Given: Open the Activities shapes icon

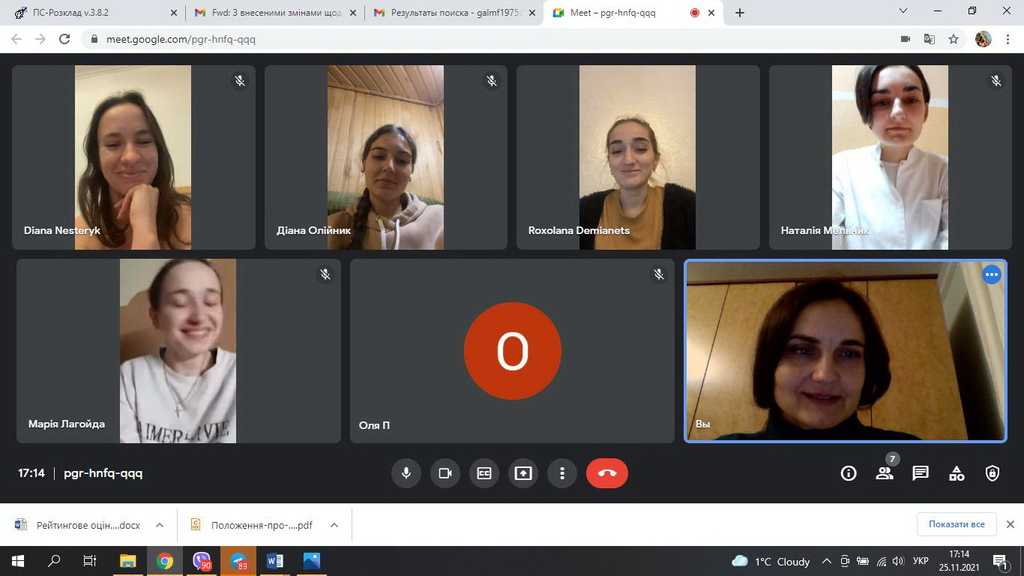Looking at the screenshot, I should click(957, 473).
